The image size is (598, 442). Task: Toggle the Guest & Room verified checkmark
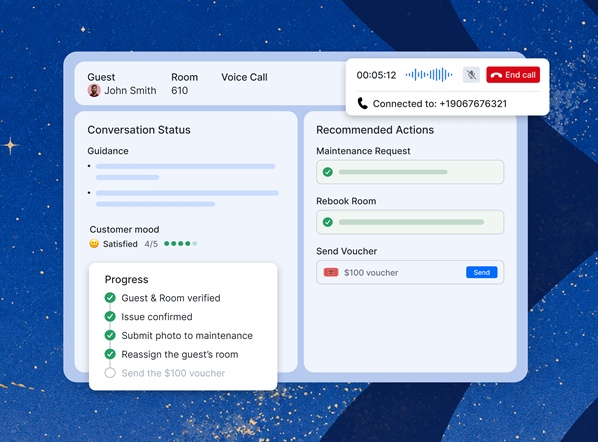click(110, 297)
